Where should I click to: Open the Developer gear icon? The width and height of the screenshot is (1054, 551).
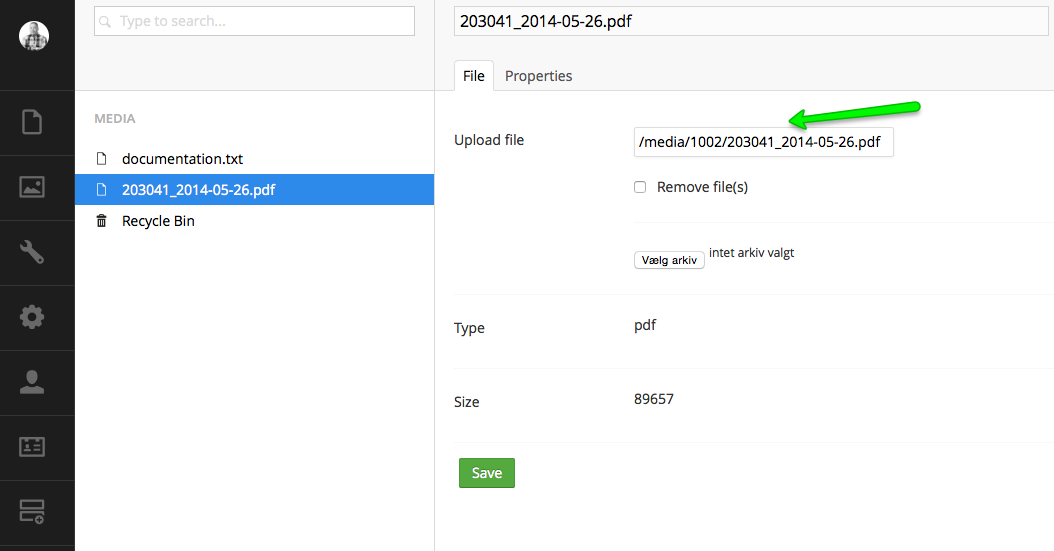[32, 316]
